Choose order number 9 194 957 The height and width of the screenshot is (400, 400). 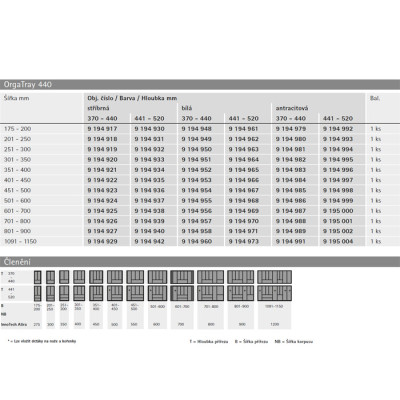[196, 221]
